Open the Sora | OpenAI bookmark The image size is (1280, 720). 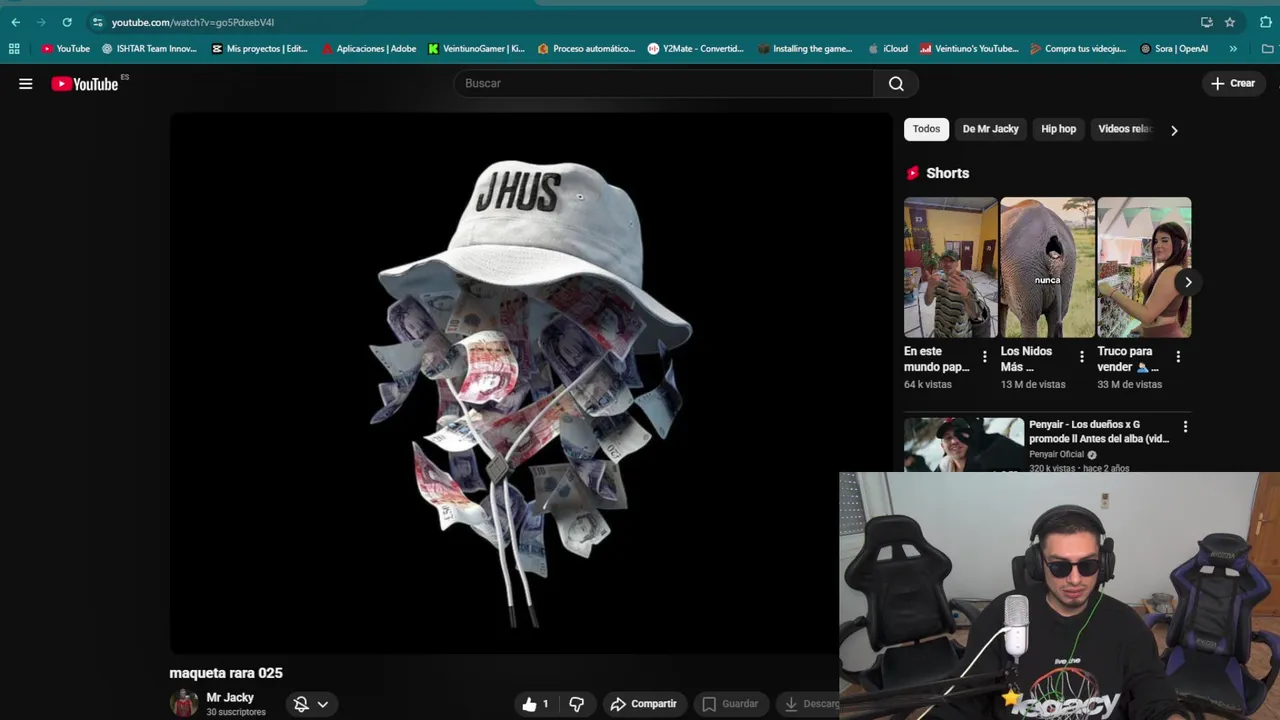(x=1174, y=48)
